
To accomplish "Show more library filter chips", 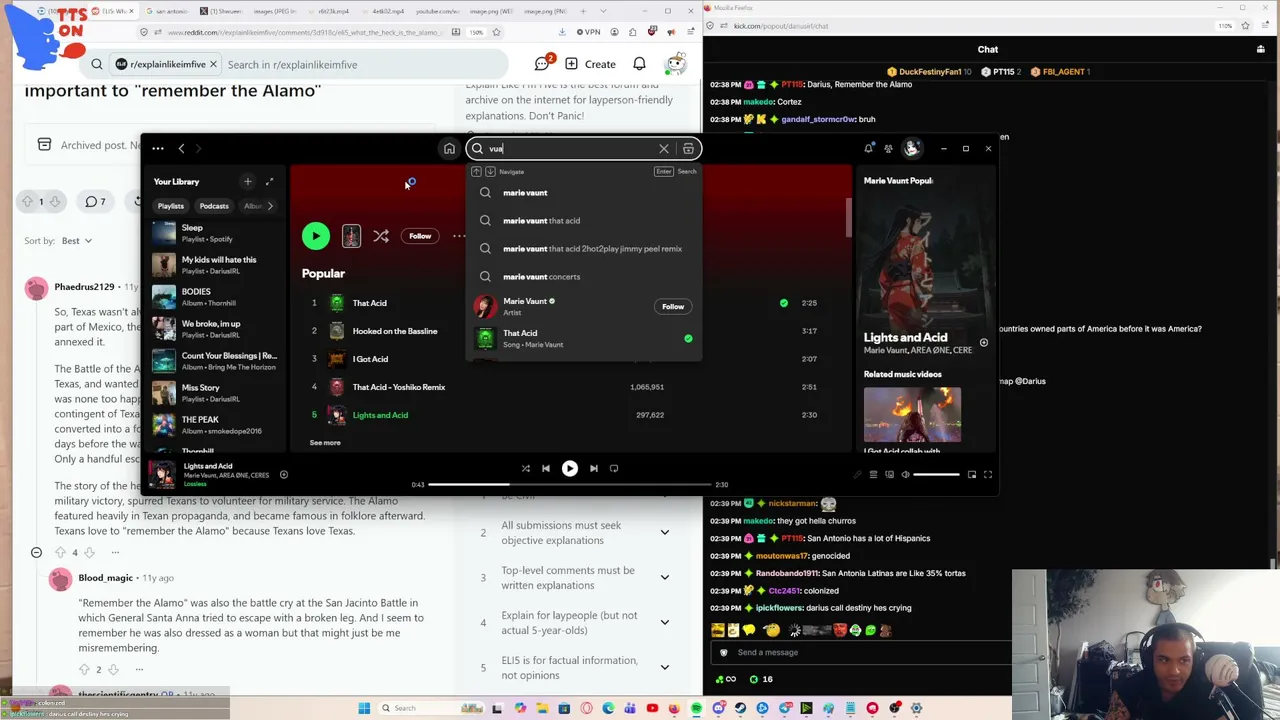I will [x=270, y=206].
